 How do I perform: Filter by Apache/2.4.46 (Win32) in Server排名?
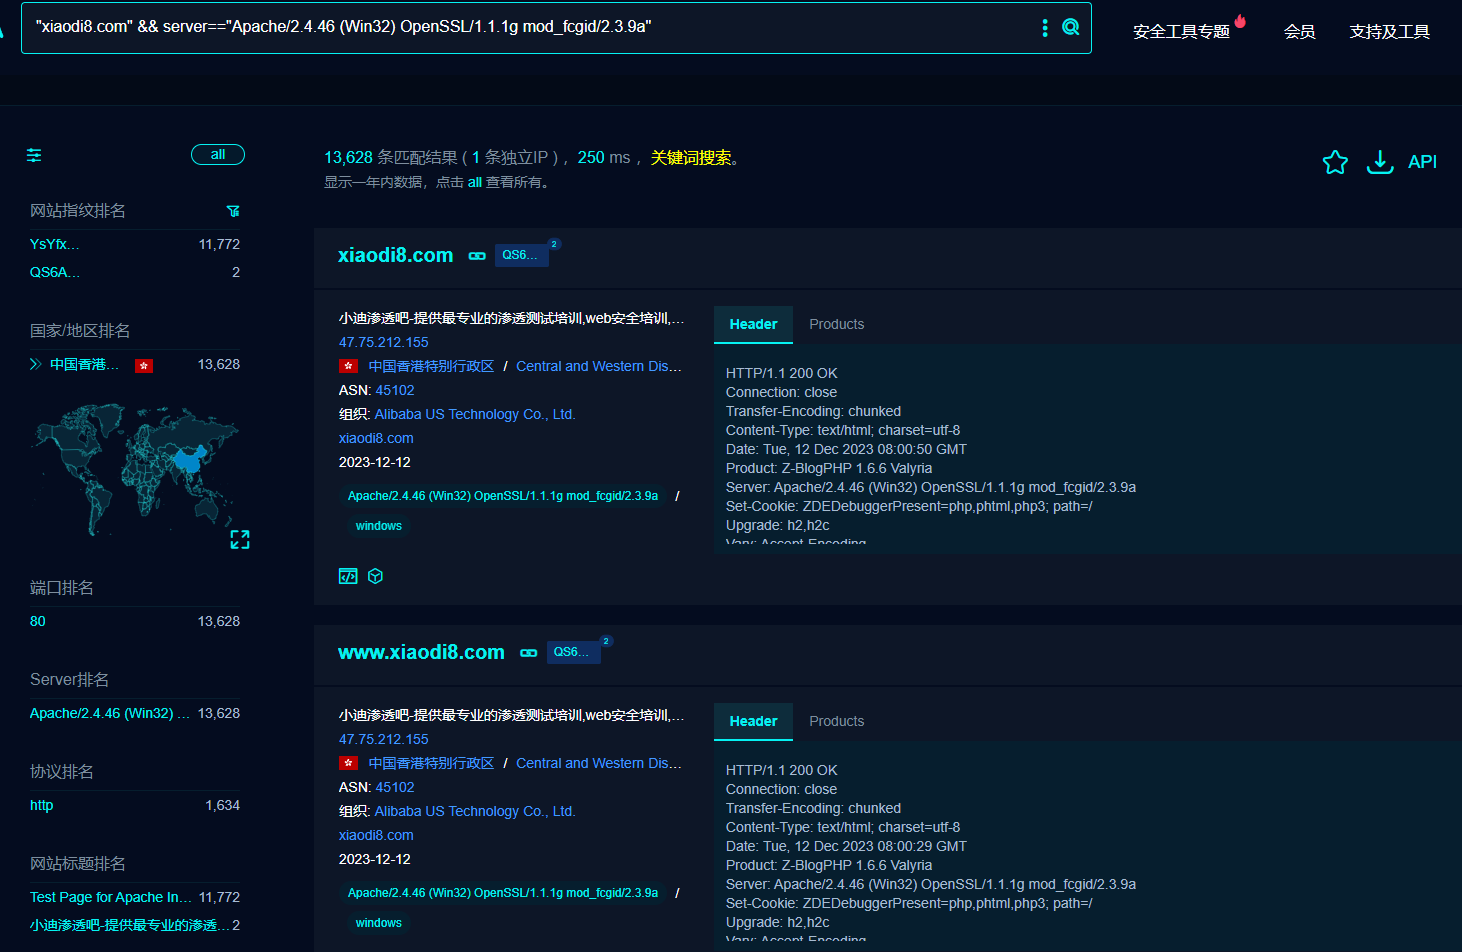click(109, 713)
